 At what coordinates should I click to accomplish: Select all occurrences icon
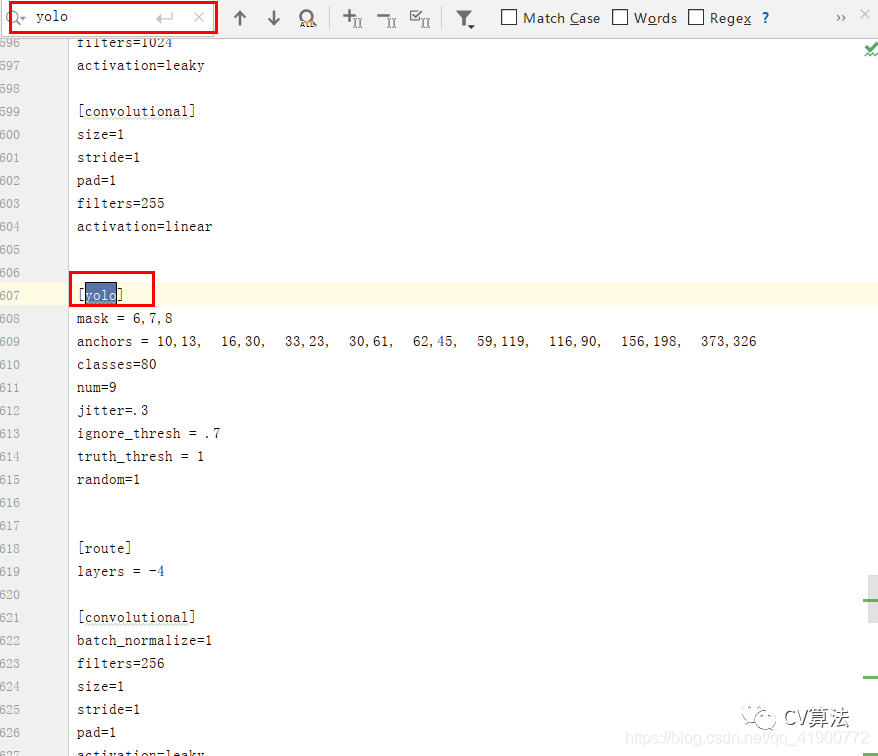420,18
